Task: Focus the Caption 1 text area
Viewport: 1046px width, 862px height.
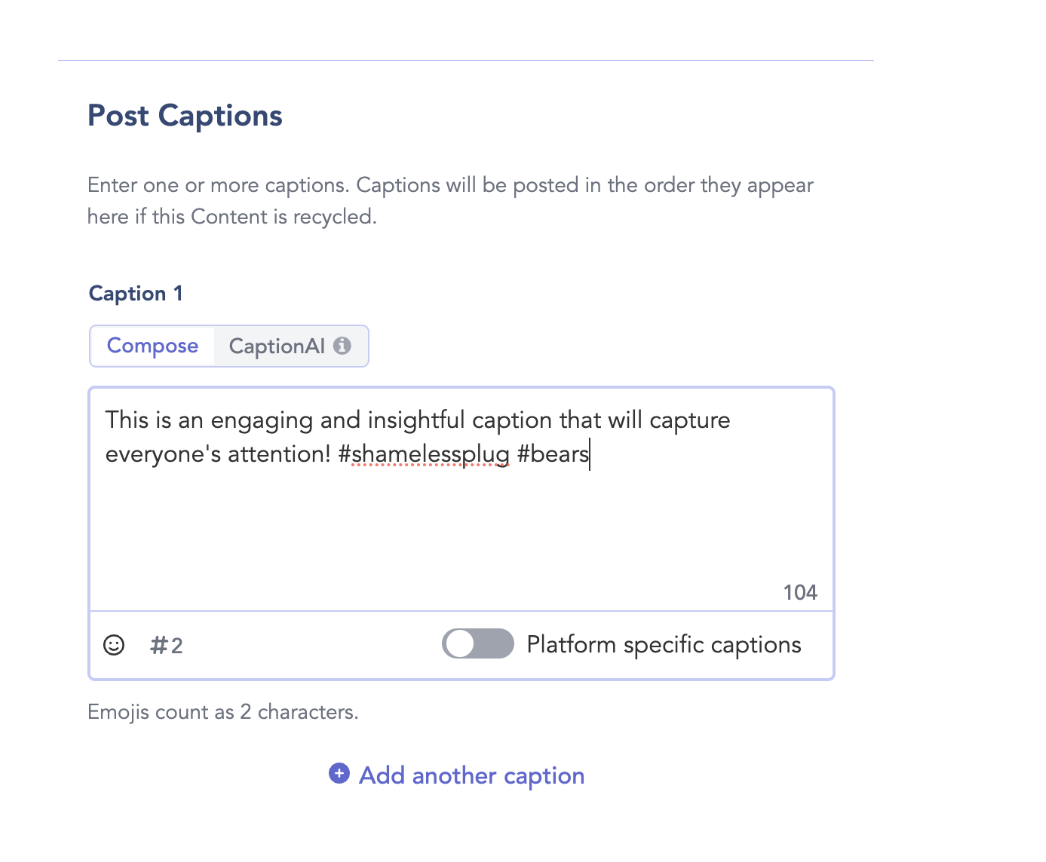Action: 462,498
